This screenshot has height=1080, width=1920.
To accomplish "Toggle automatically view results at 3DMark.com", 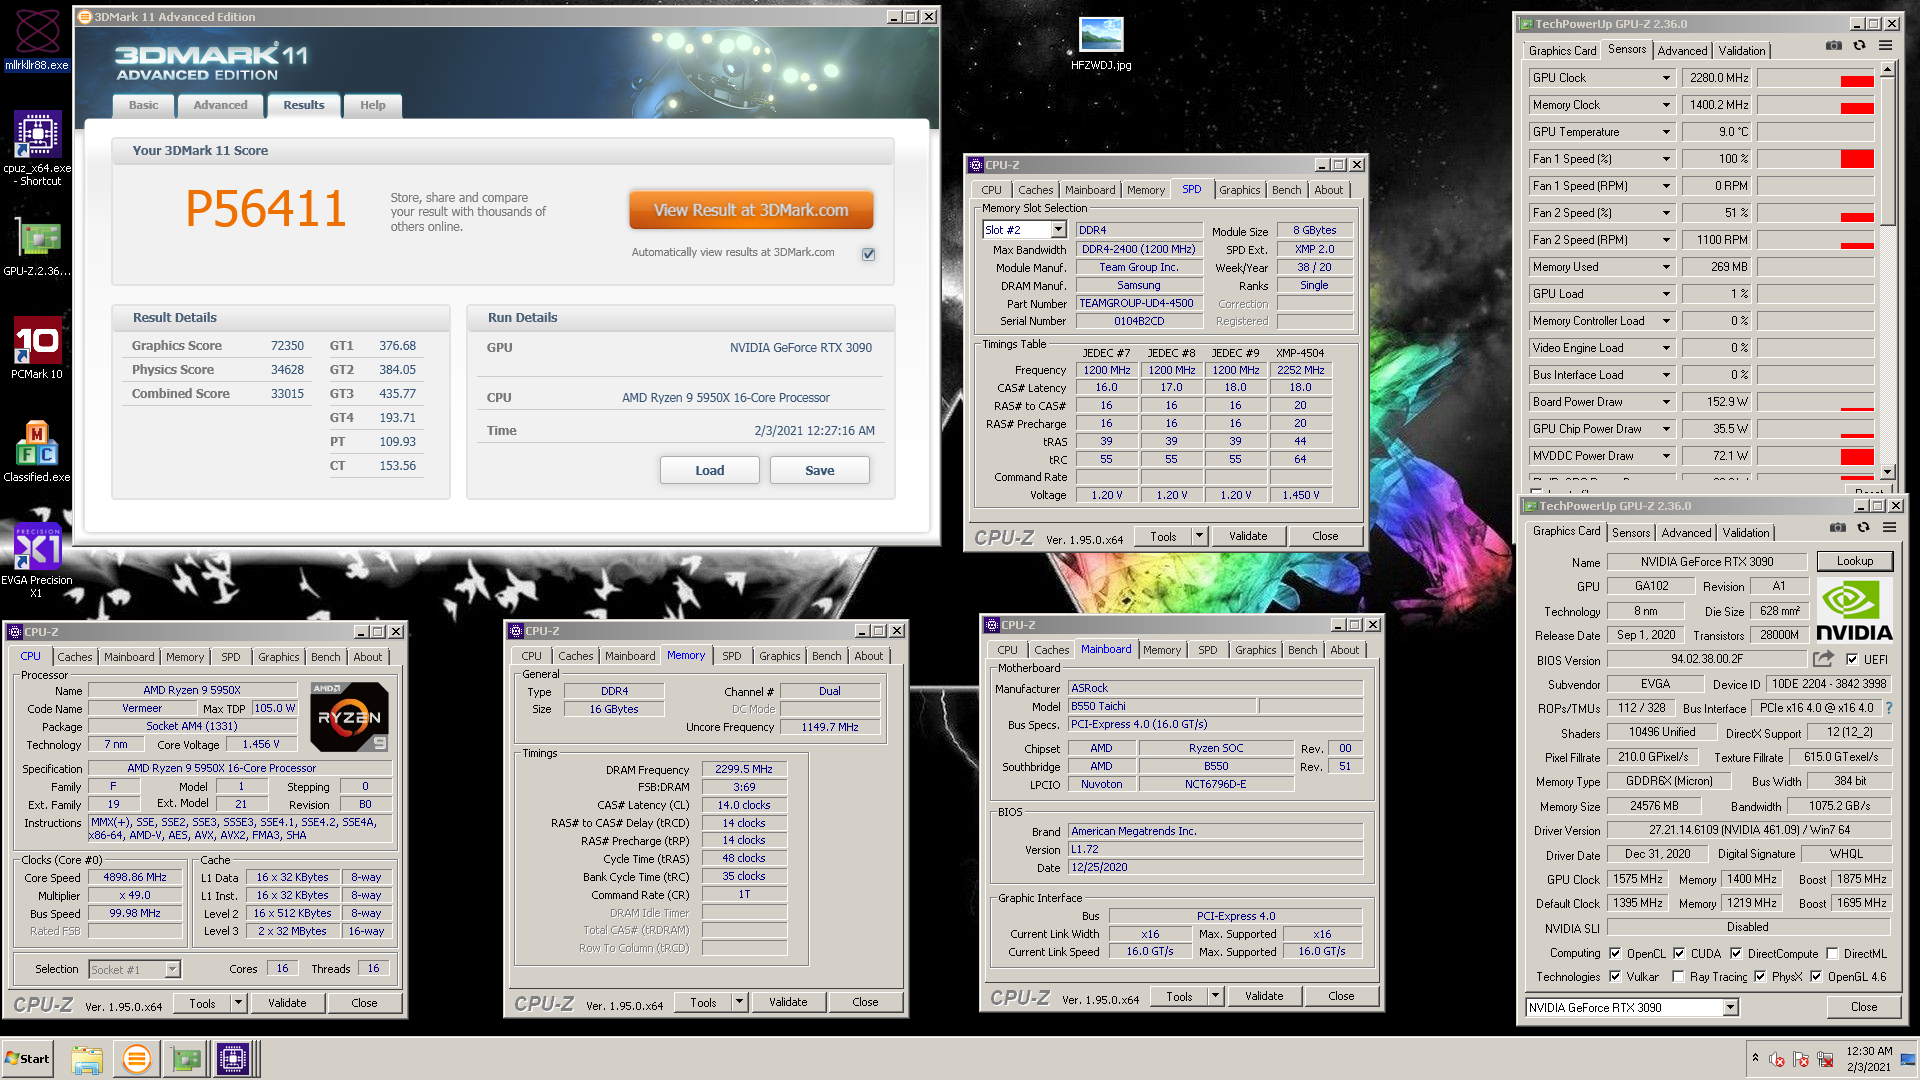I will 868,254.
